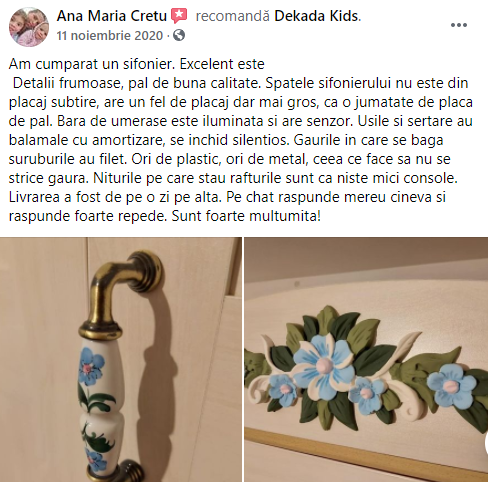Screen dimensions: 488x482
Task: Click the text 'Sunt foarte multumita!'
Action: [x=246, y=216]
